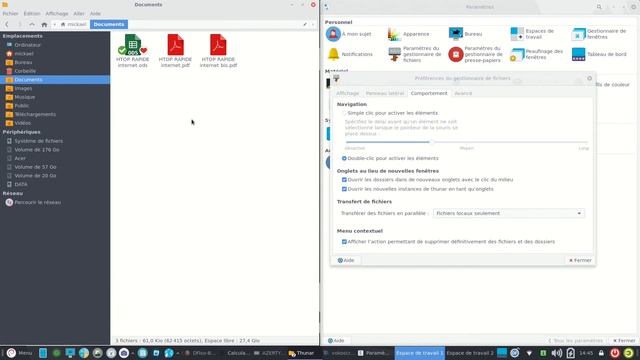
Task: Open Bureau settings in Paramètres
Action: tap(466, 34)
